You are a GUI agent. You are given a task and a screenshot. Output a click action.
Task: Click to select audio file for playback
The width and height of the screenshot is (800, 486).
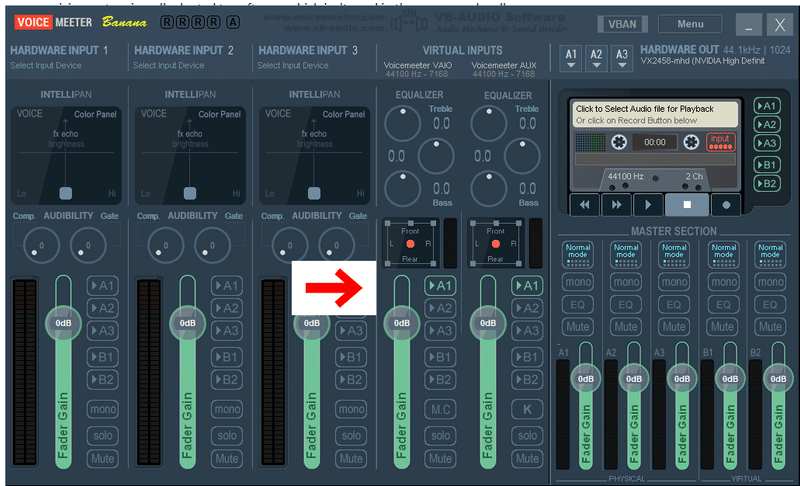click(x=654, y=114)
